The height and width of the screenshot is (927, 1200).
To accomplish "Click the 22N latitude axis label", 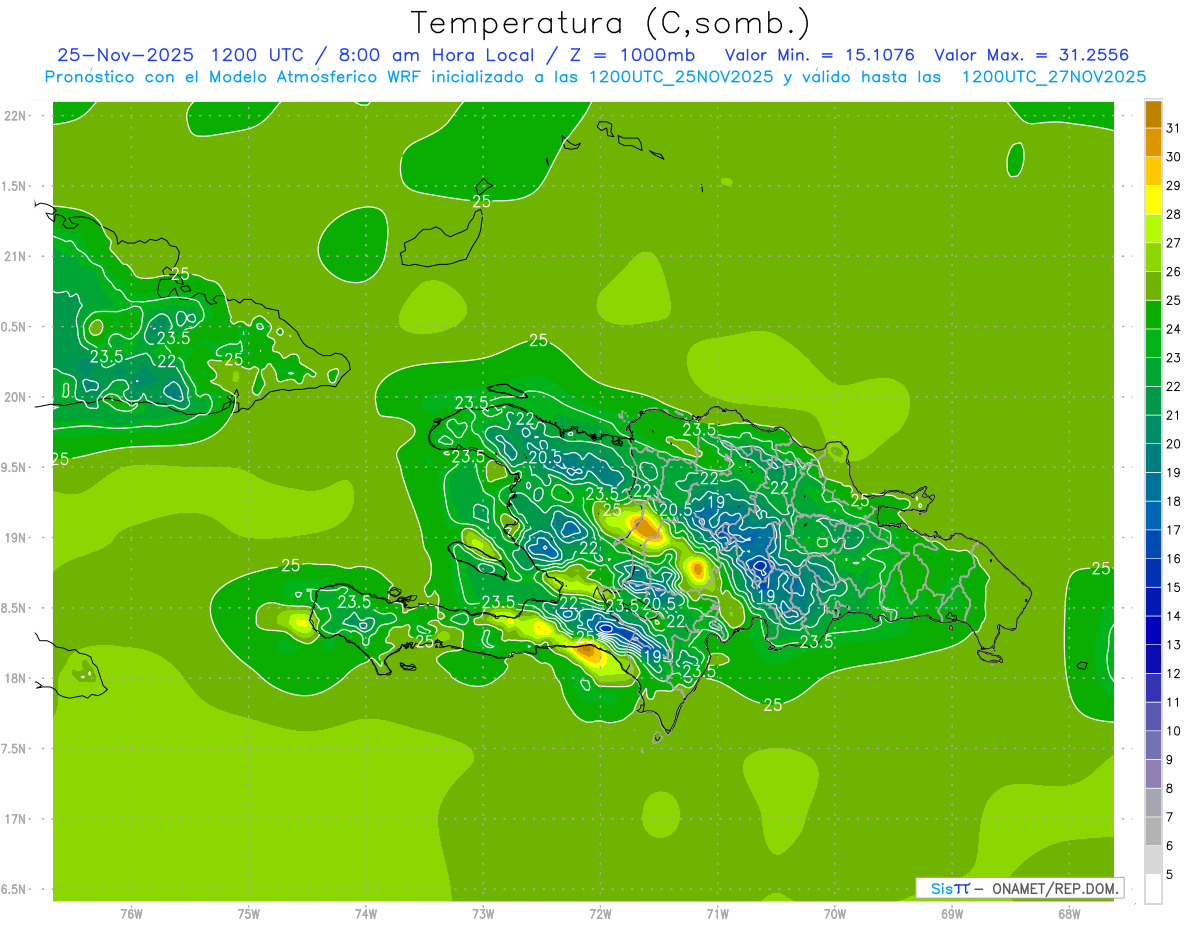I will pyautogui.click(x=16, y=116).
